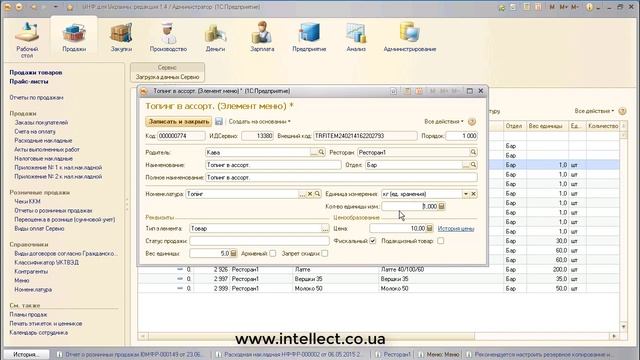
Task: Open calculator icon in Вес единицы field
Action: (233, 253)
